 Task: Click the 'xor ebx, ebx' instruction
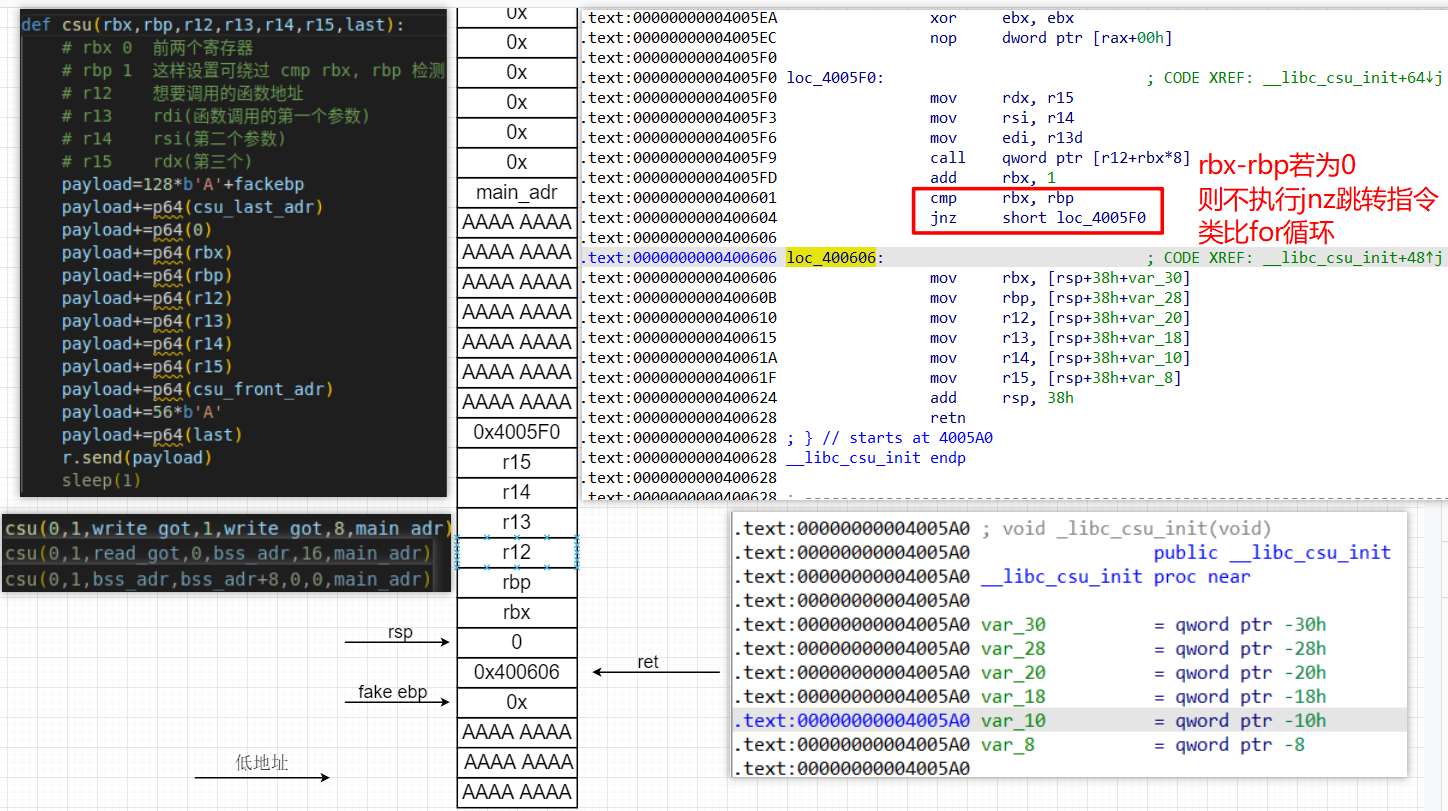click(1002, 18)
